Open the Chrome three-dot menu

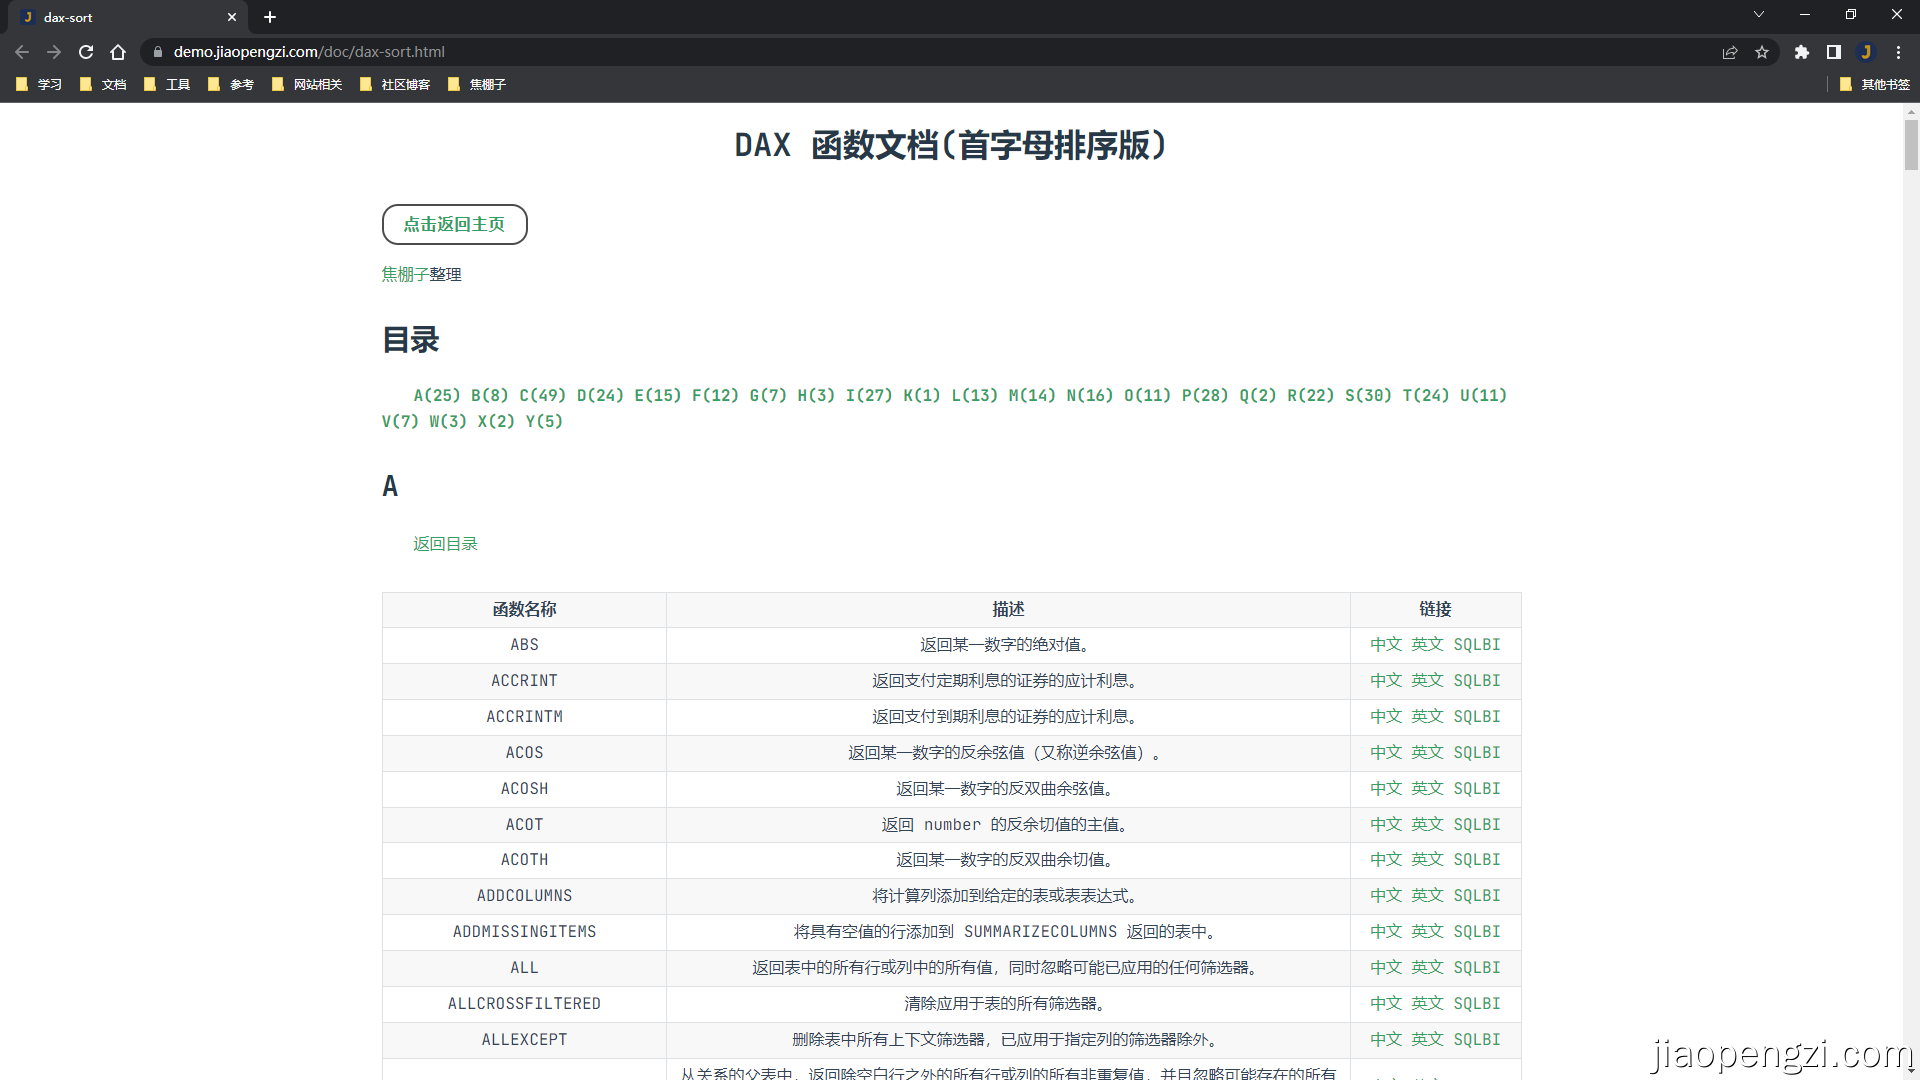click(1898, 52)
